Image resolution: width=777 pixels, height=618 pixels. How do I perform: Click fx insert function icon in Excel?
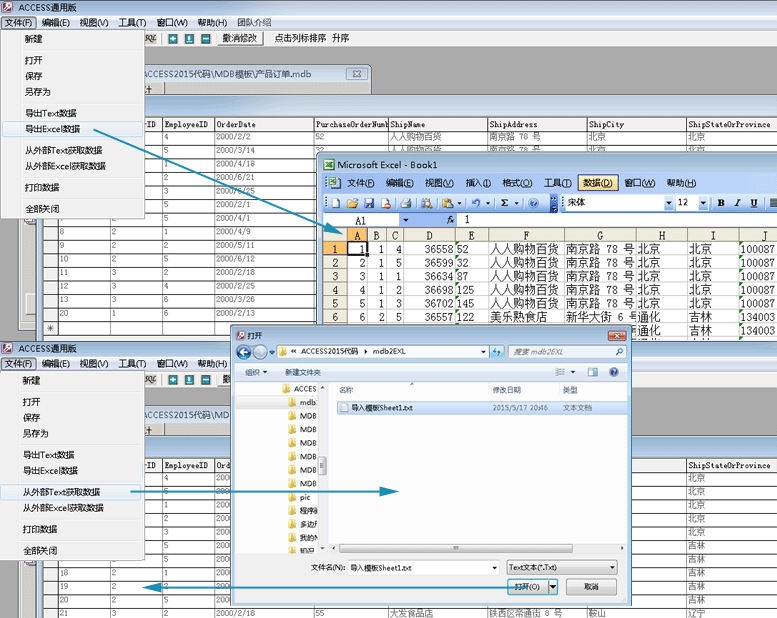click(450, 220)
